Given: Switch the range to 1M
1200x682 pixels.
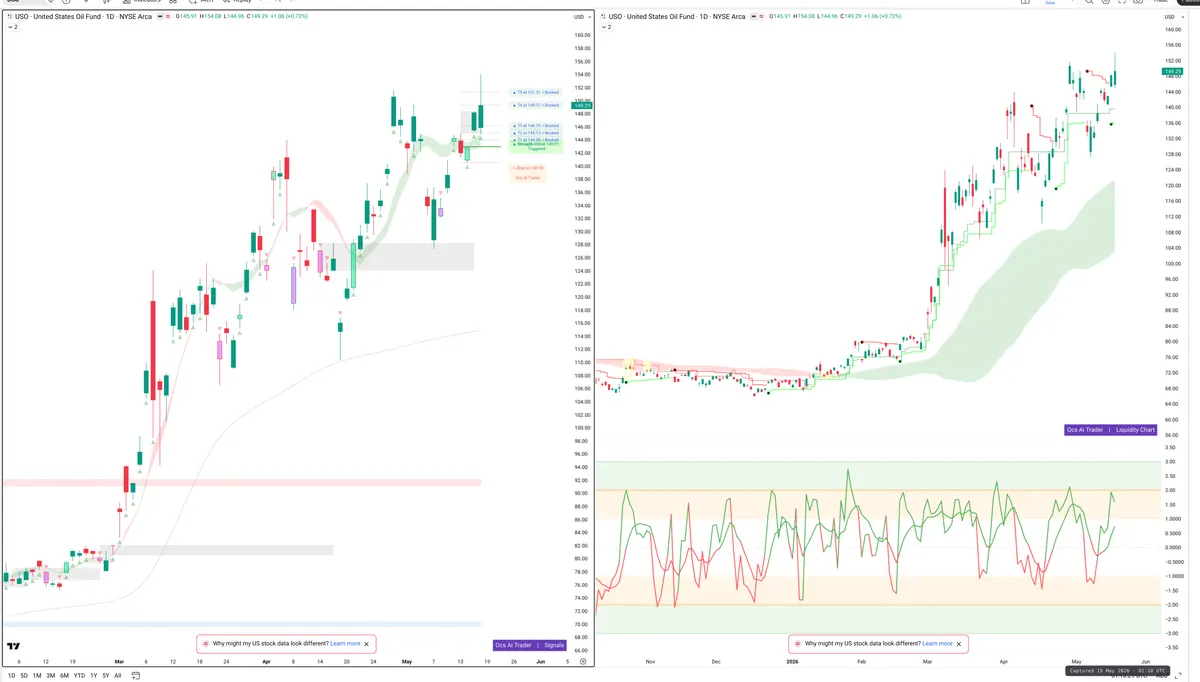Looking at the screenshot, I should coord(37,676).
